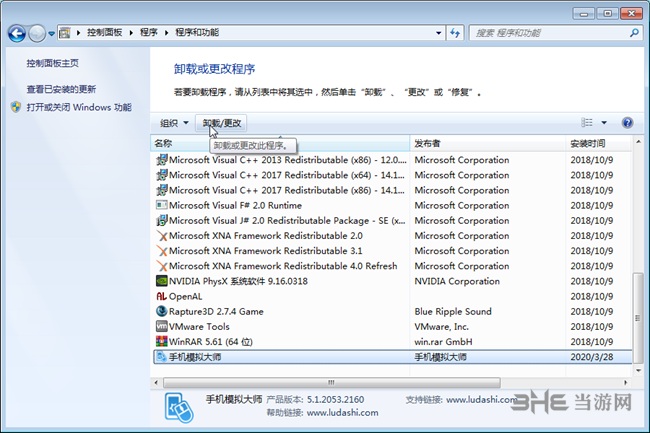The image size is (650, 433).
Task: Select Visual C++ 2013 Redistributable (x86) icon
Action: pyautogui.click(x=162, y=160)
